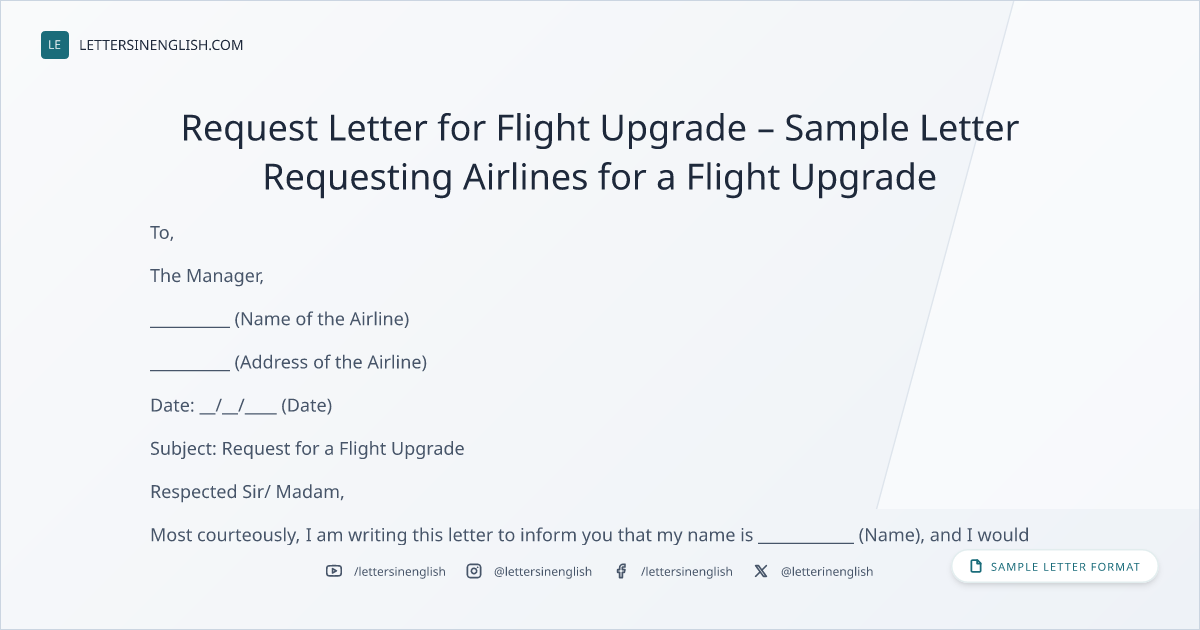This screenshot has height=630, width=1200.
Task: Click the Respected Sir/ Madam salutation
Action: [x=247, y=492]
